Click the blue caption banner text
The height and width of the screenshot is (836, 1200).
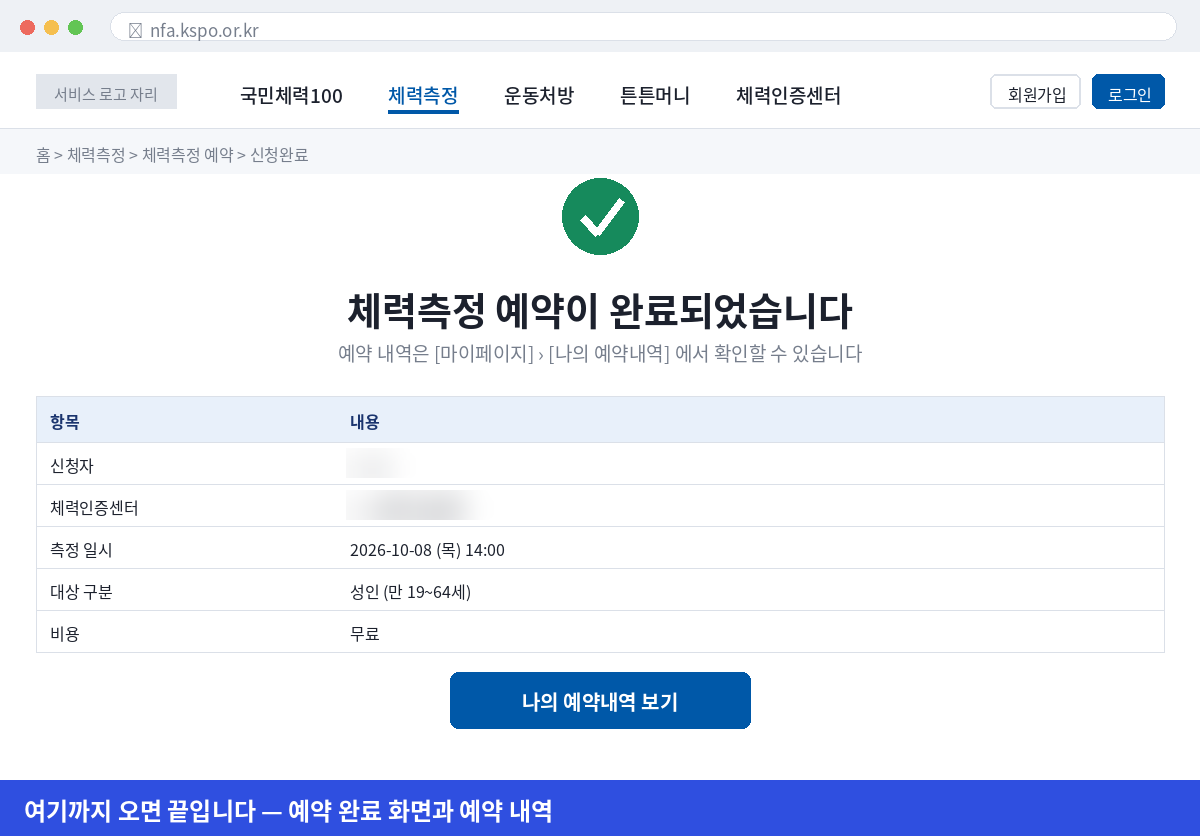pyautogui.click(x=288, y=810)
